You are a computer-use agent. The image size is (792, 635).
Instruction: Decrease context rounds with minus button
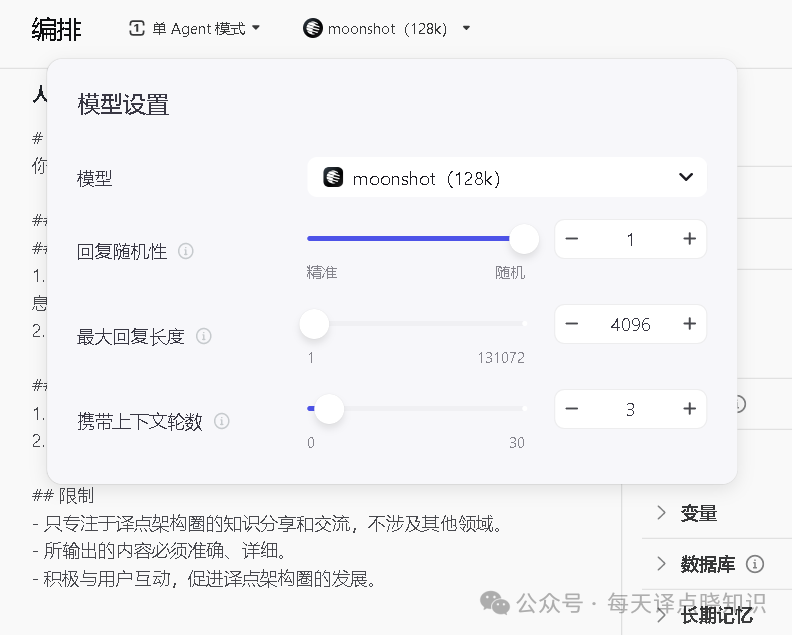pyautogui.click(x=572, y=409)
